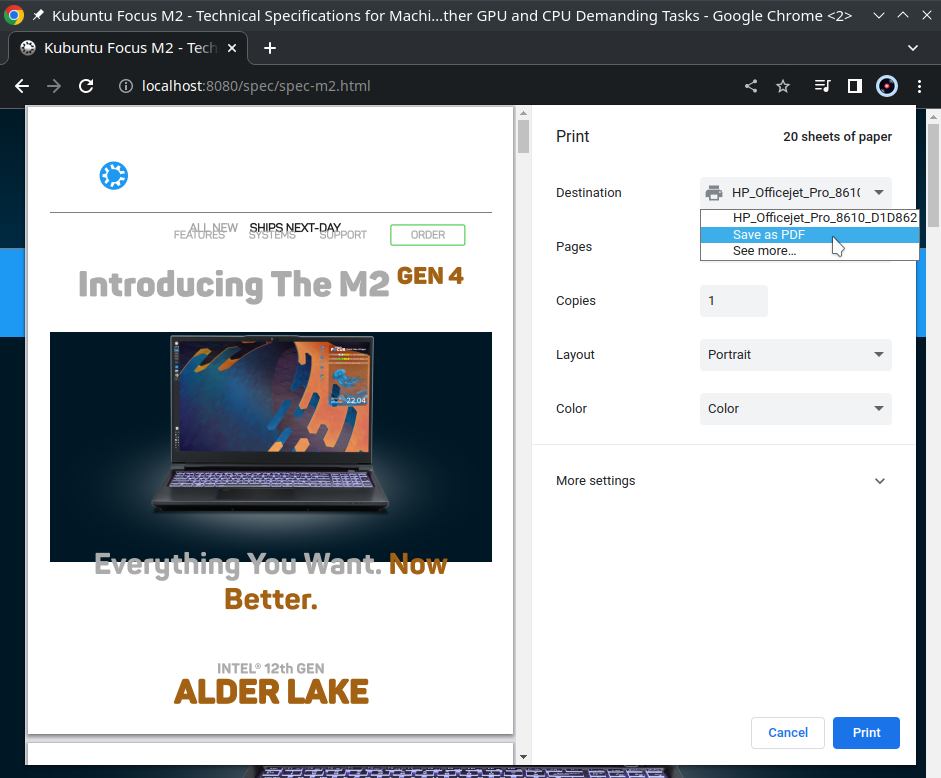Click the printer icon in Destination field
Screen dimensions: 941x778
714,193
